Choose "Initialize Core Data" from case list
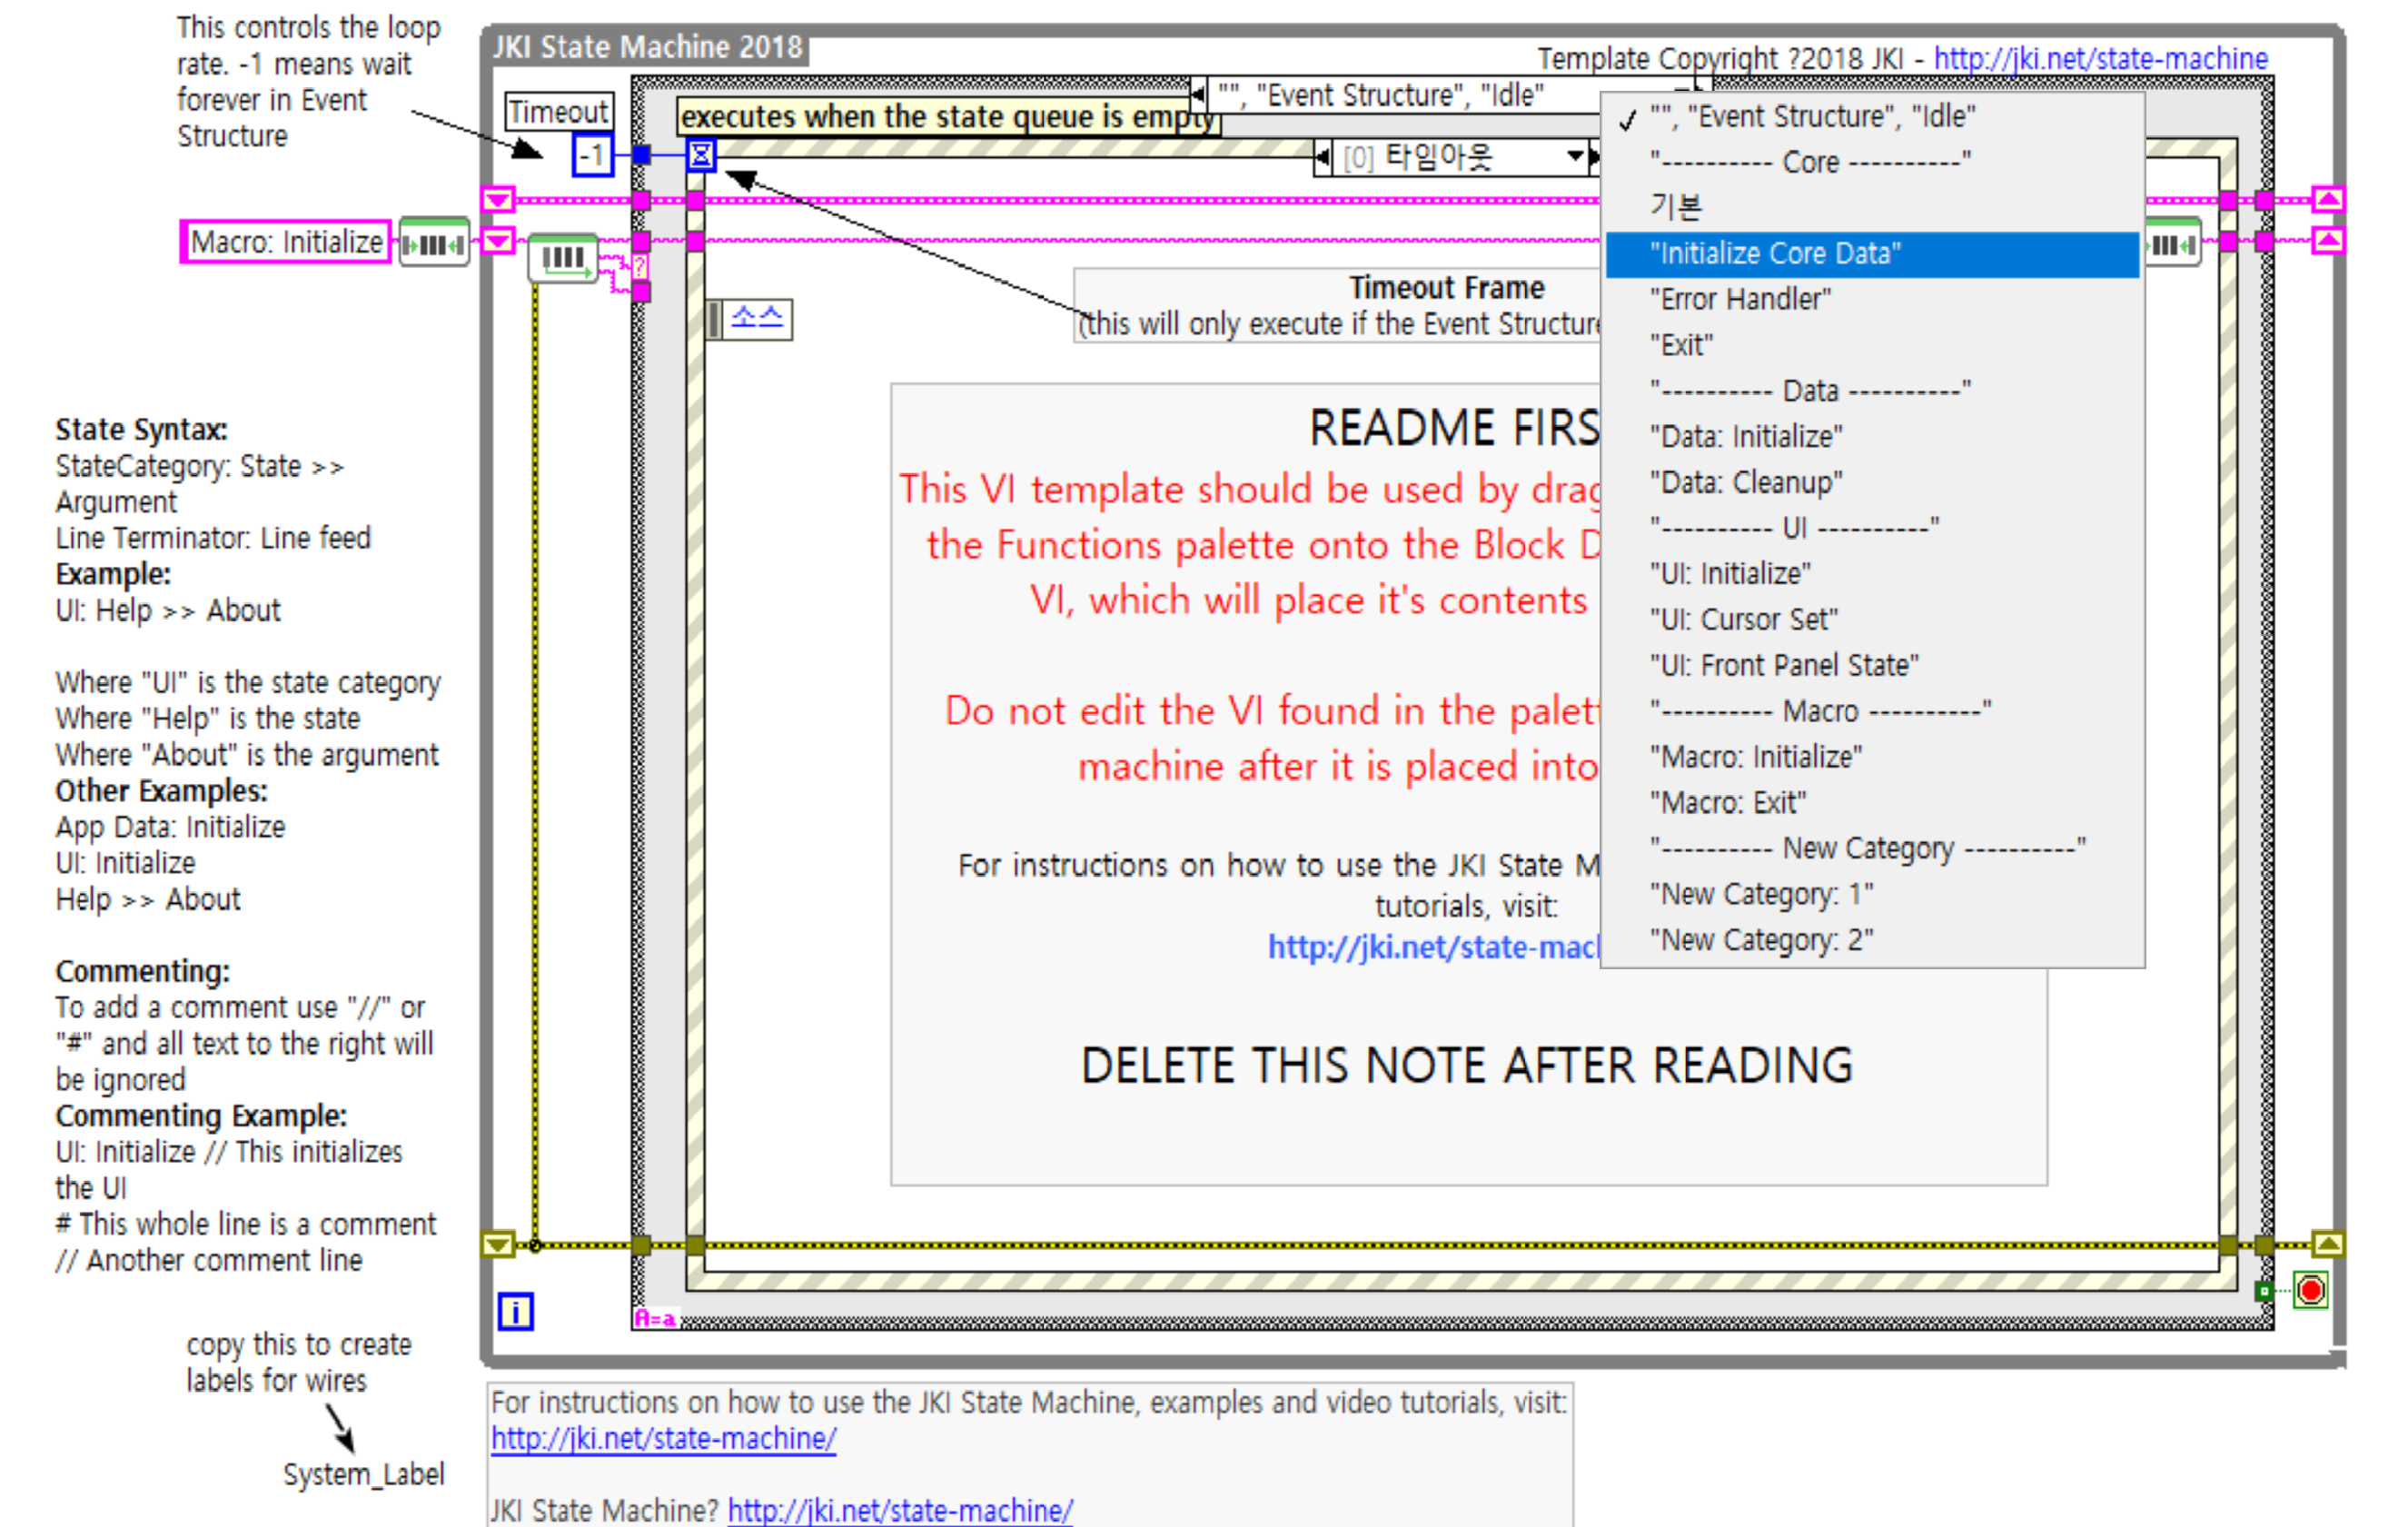2408x1527 pixels. pos(1775,254)
